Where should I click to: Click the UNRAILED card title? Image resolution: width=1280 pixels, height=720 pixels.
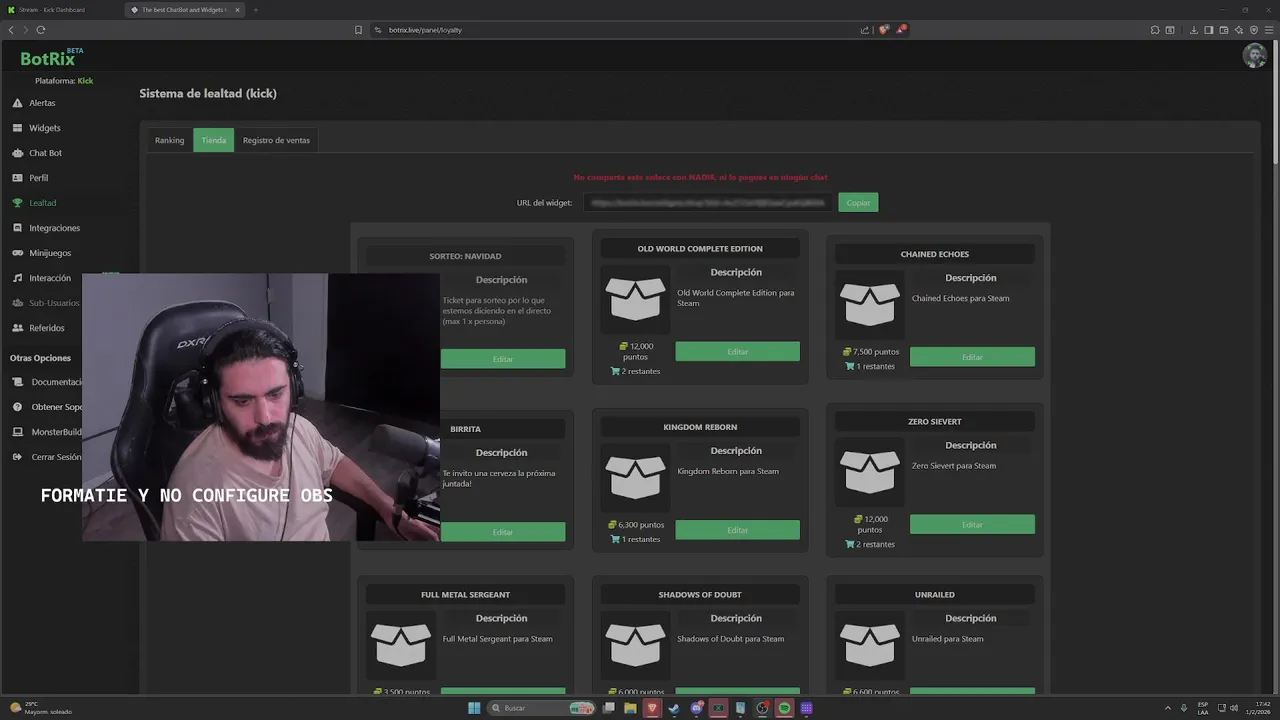[x=934, y=595]
